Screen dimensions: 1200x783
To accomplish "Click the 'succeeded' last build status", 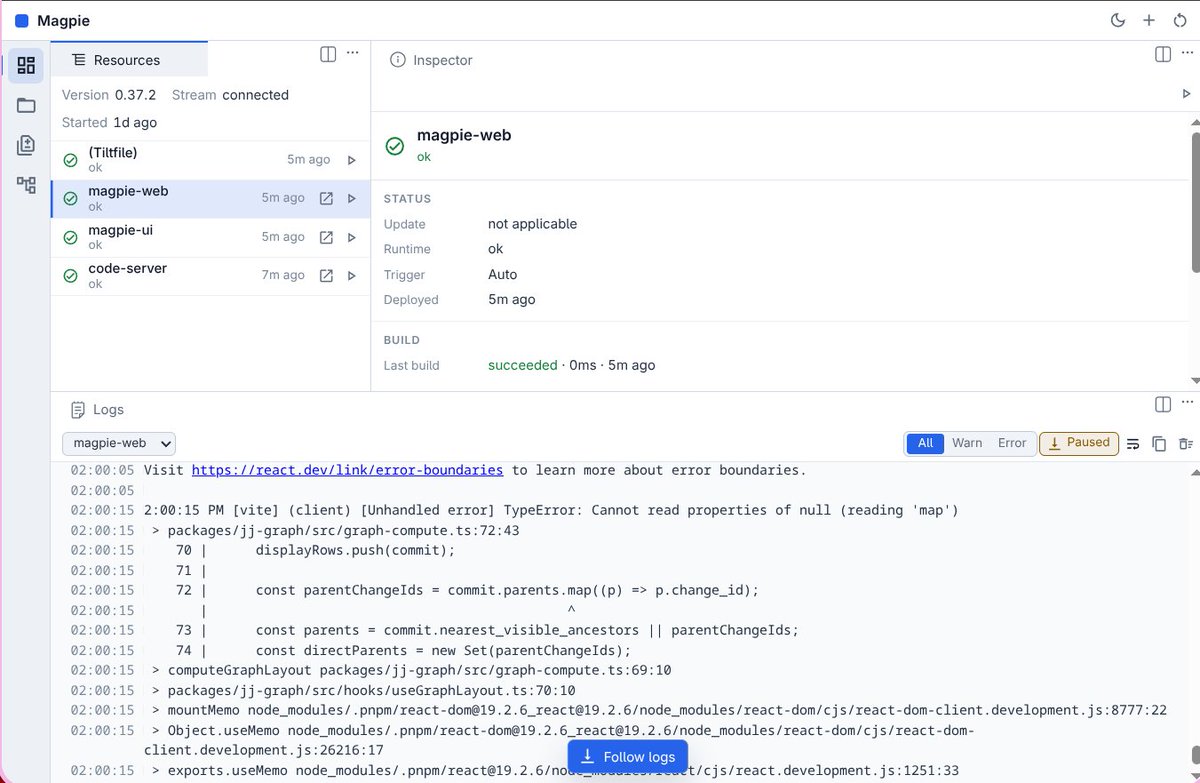I will pyautogui.click(x=523, y=365).
